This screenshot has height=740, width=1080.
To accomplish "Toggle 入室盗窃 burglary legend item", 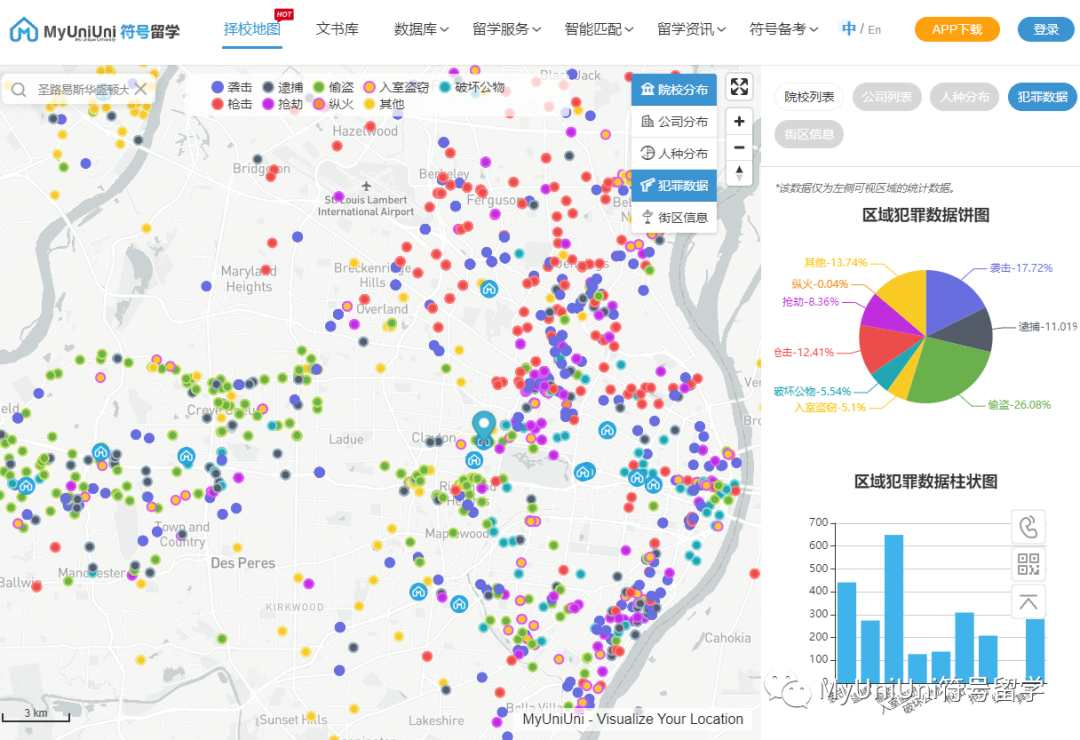I will pos(396,87).
